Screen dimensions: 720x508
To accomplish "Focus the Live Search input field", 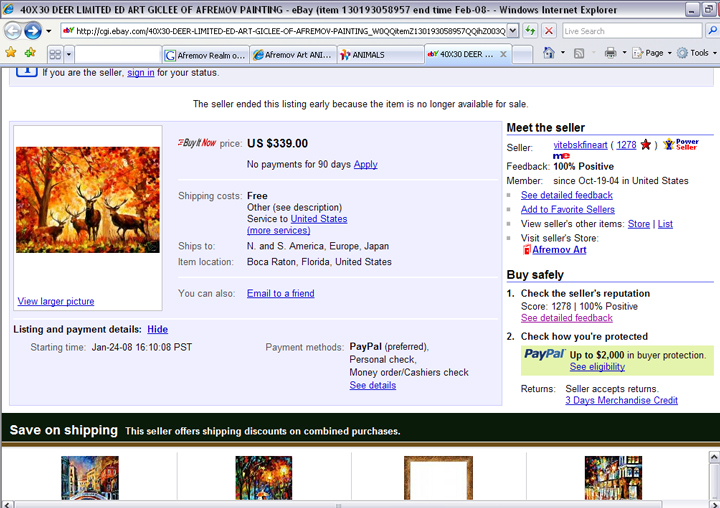I will (632, 31).
